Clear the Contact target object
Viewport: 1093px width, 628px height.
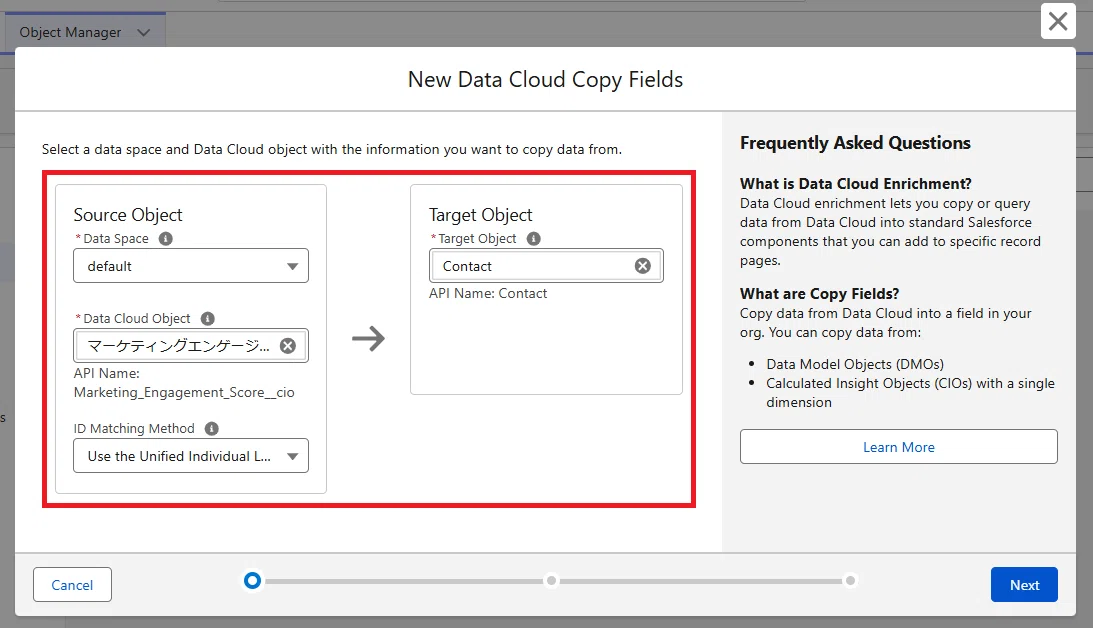click(x=643, y=266)
